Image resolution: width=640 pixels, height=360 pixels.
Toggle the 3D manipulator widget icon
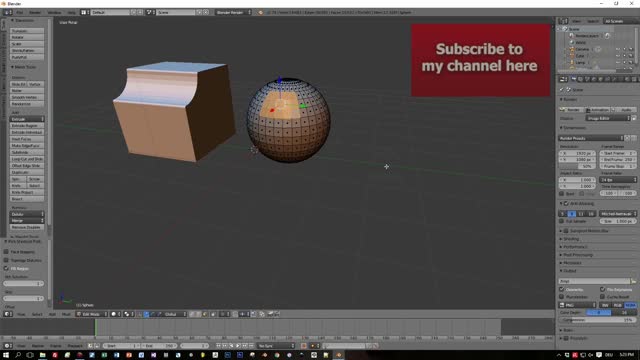click(141, 314)
